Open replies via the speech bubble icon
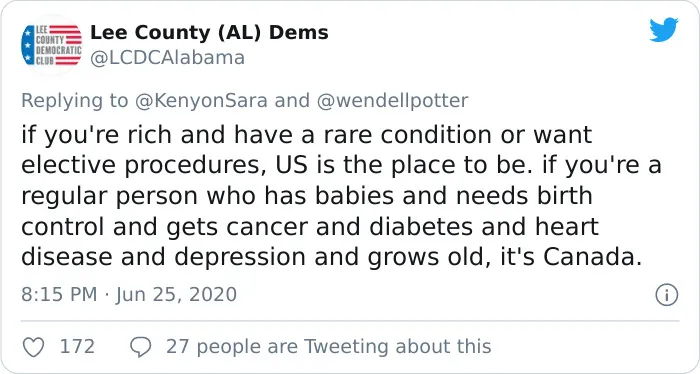Viewport: 700px width, 374px height. 141,347
